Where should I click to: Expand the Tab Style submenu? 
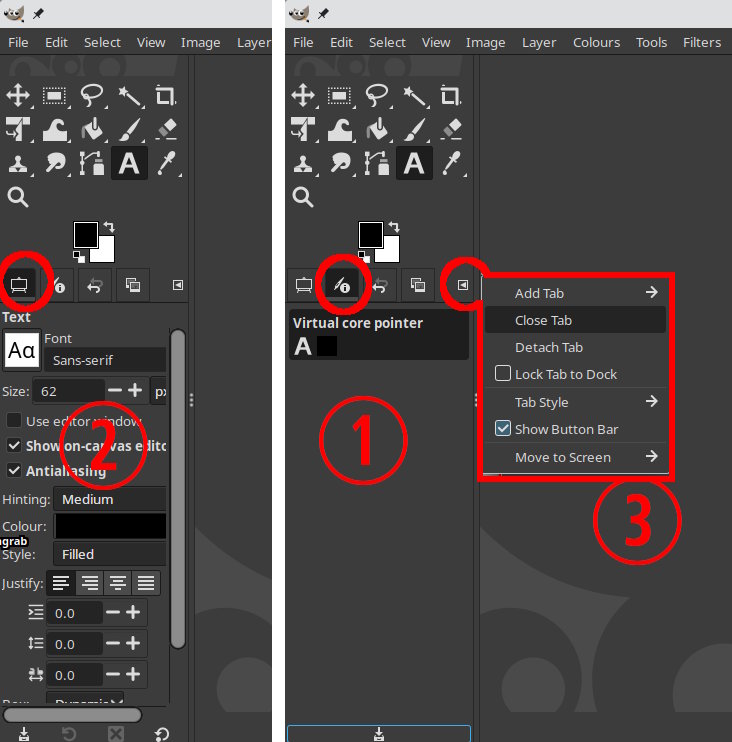pos(575,402)
